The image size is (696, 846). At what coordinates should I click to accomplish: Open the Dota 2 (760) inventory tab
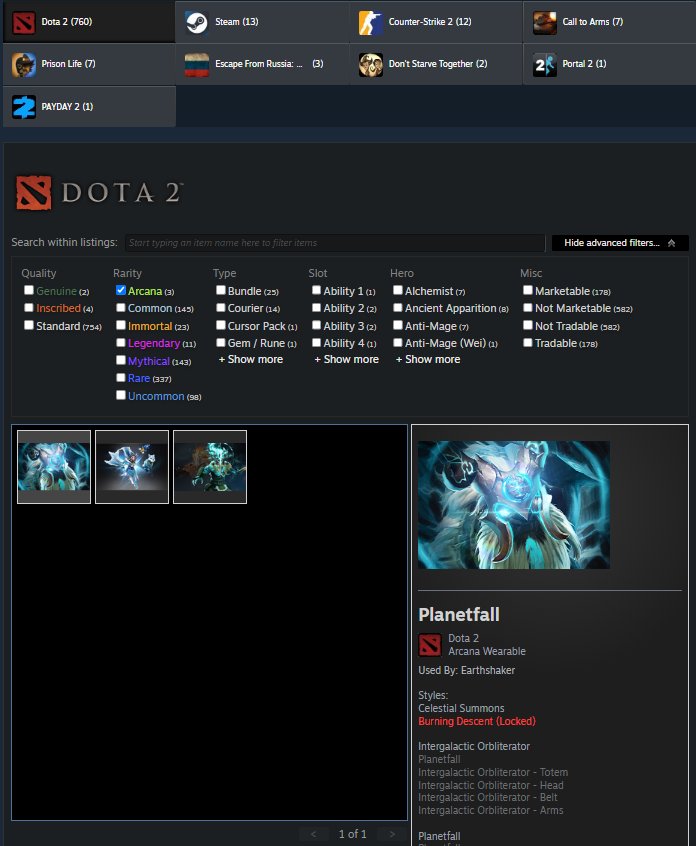[89, 22]
